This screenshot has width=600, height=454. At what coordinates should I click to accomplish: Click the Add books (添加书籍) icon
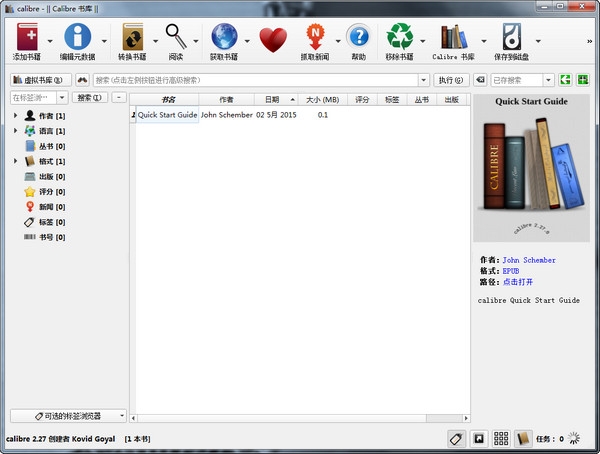coord(28,38)
